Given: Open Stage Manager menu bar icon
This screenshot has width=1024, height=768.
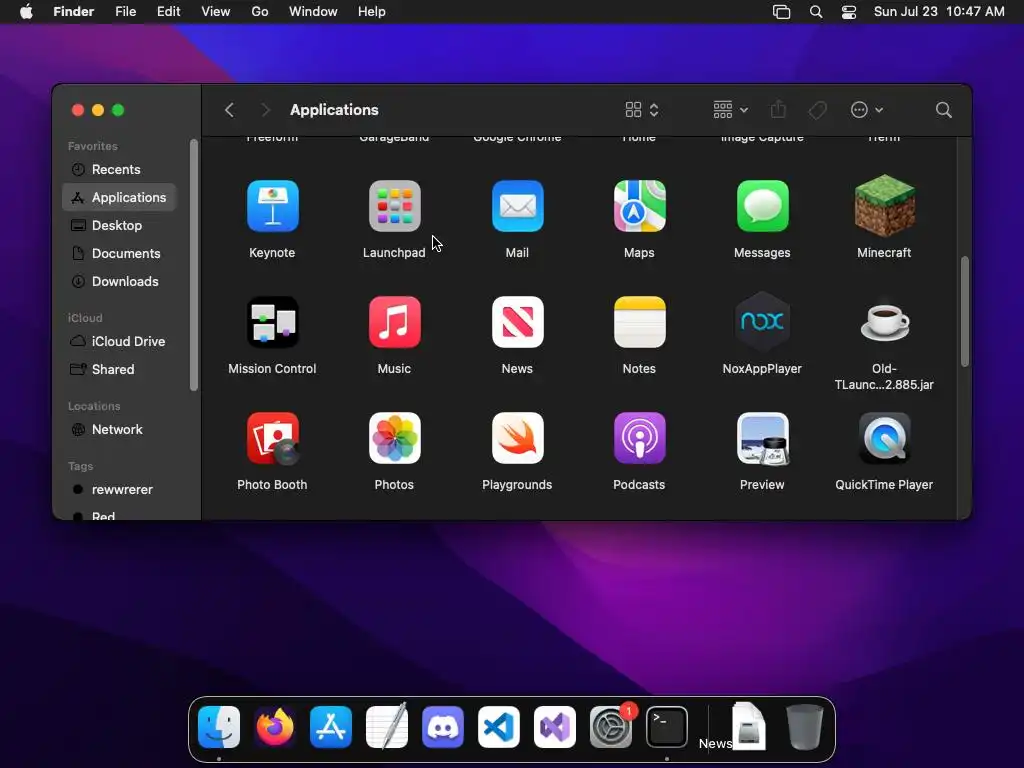Looking at the screenshot, I should (x=781, y=12).
